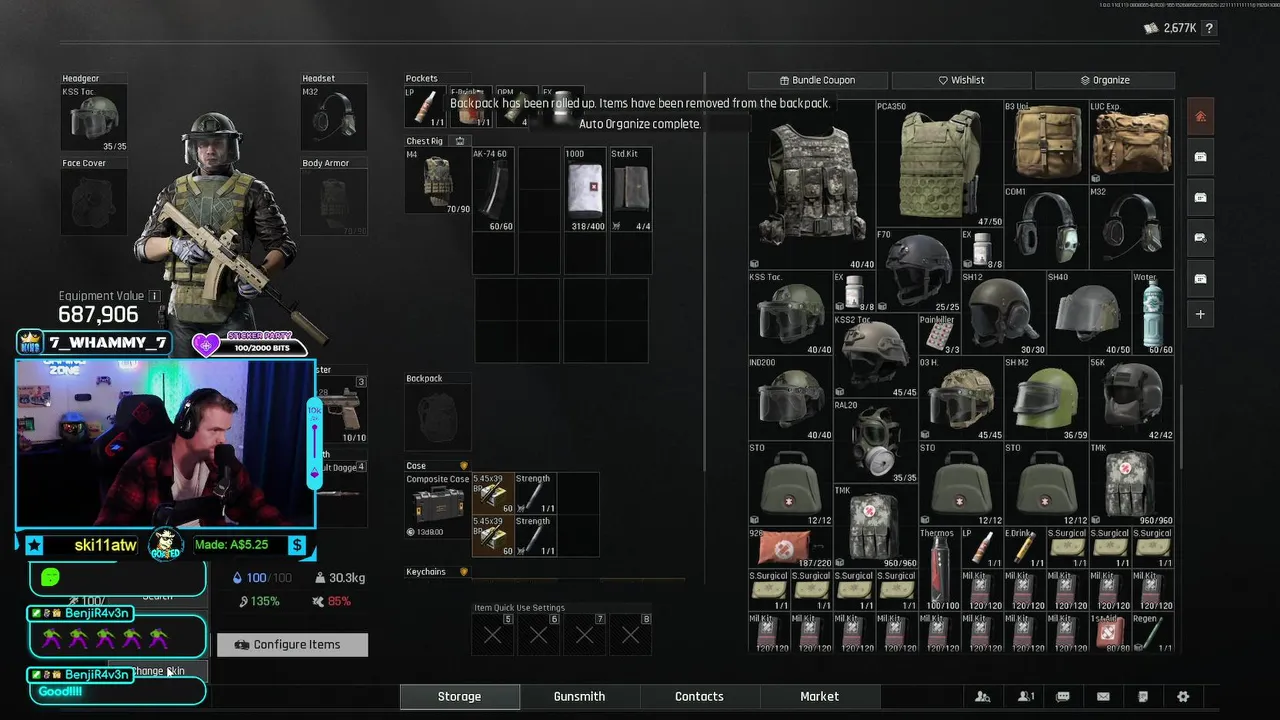Open the chat bubble icon
1280x720 pixels.
[1063, 697]
